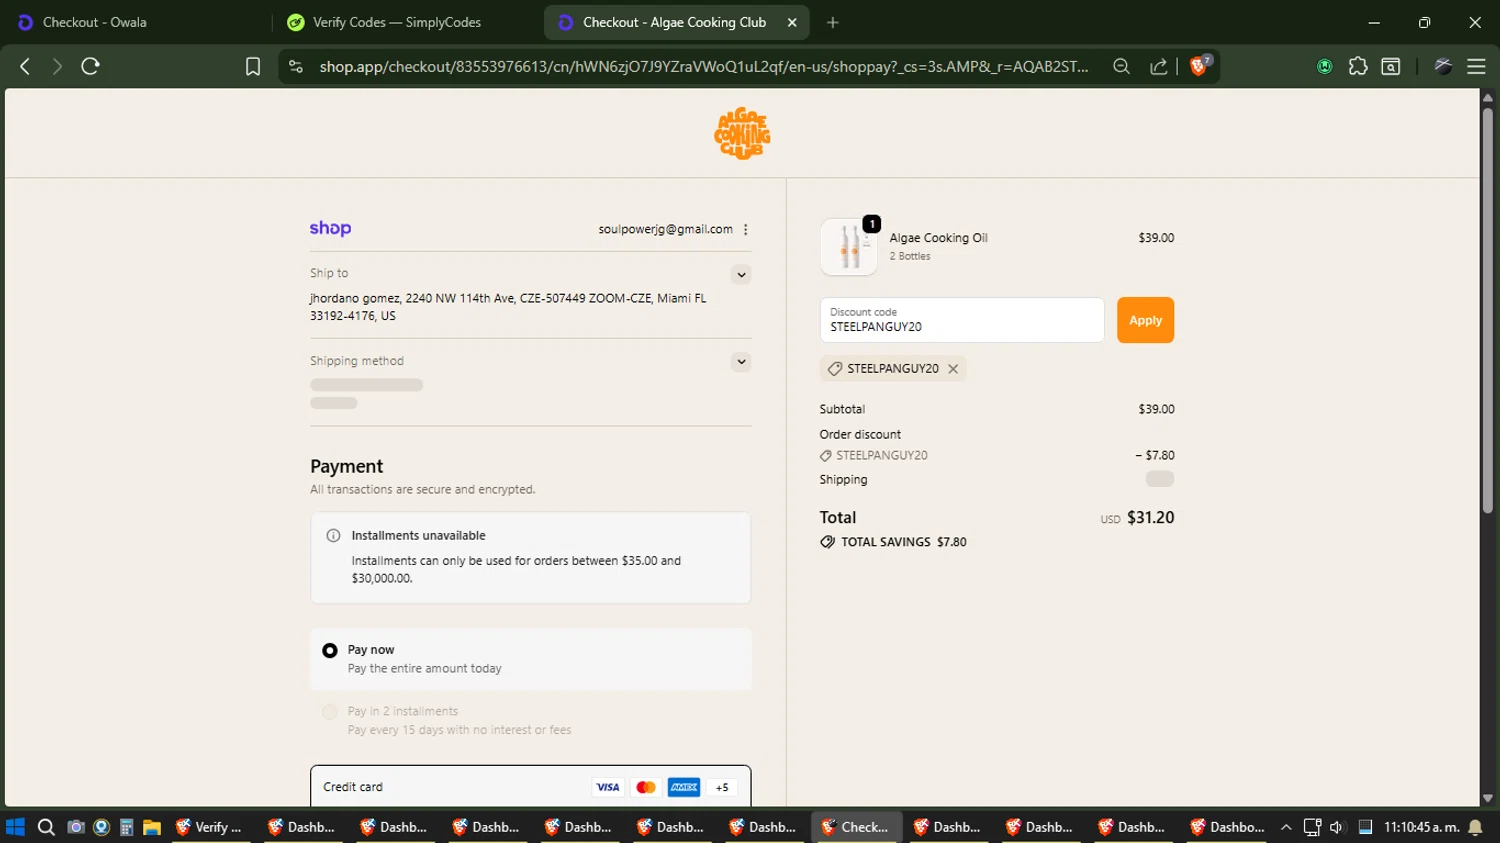Screen dimensions: 1500x843
Task: Select the Credit card payment option
Action: (x=530, y=787)
